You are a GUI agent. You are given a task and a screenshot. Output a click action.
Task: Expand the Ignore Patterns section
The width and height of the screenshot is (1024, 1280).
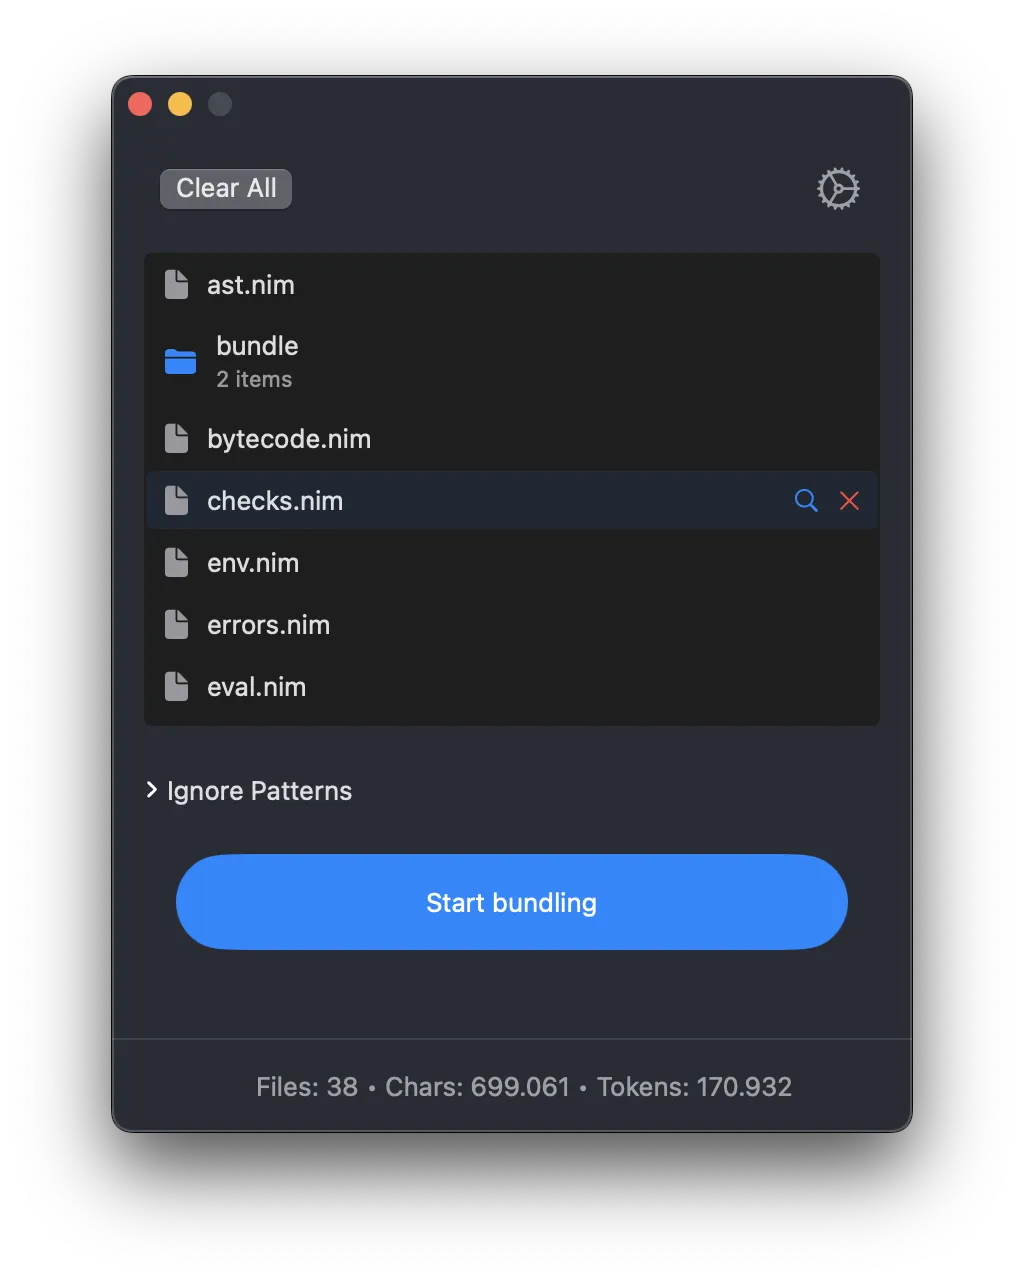[151, 790]
